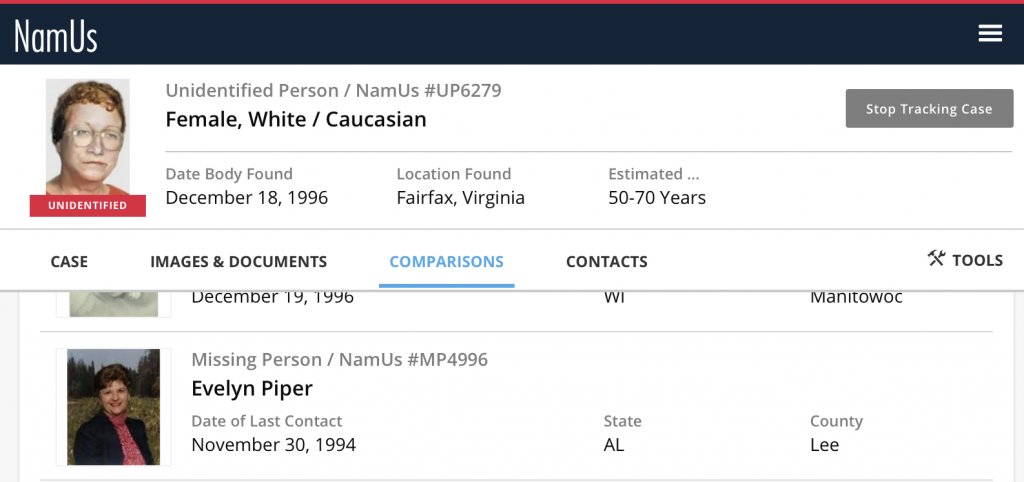1024x482 pixels.
Task: Click the NamUs #UP6279 case heading
Action: click(333, 91)
